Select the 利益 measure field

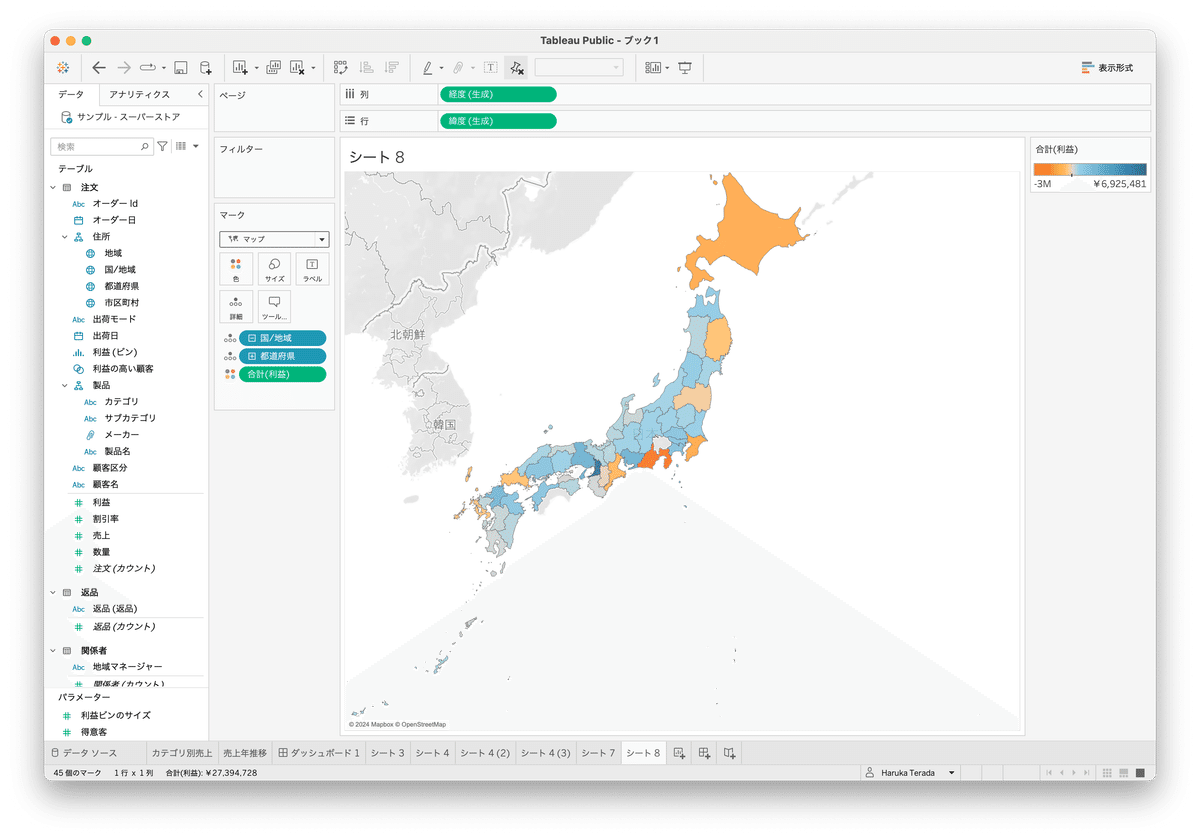(101, 502)
